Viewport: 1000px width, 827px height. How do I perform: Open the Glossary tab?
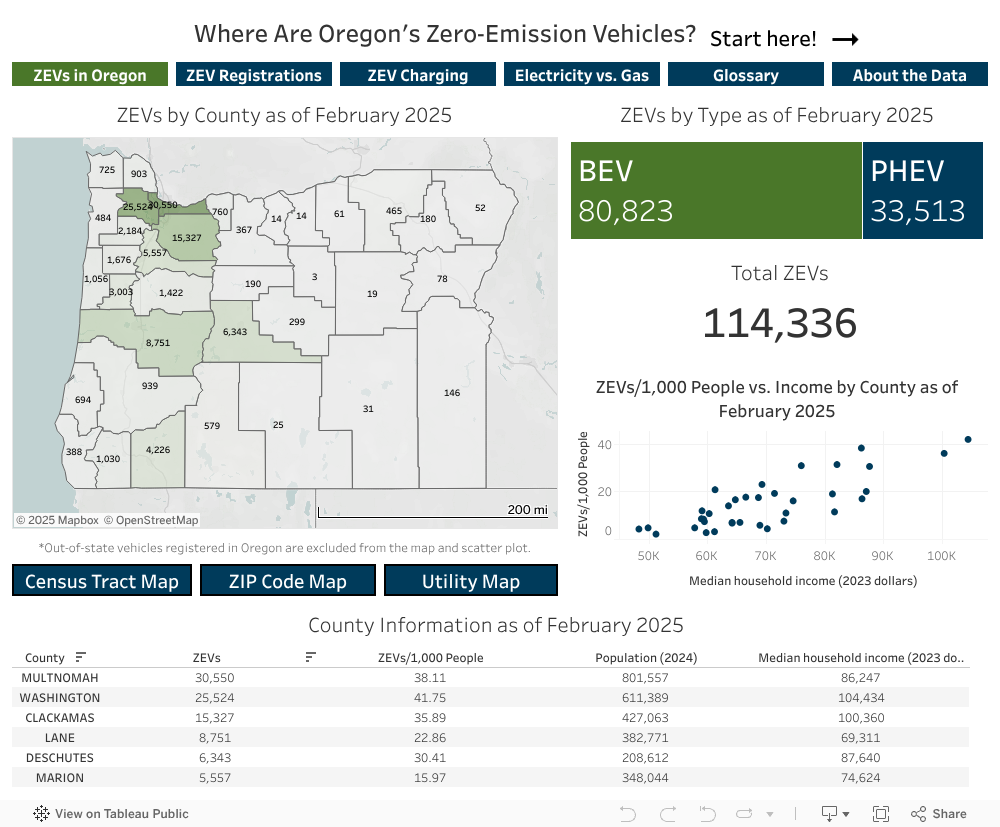click(745, 73)
